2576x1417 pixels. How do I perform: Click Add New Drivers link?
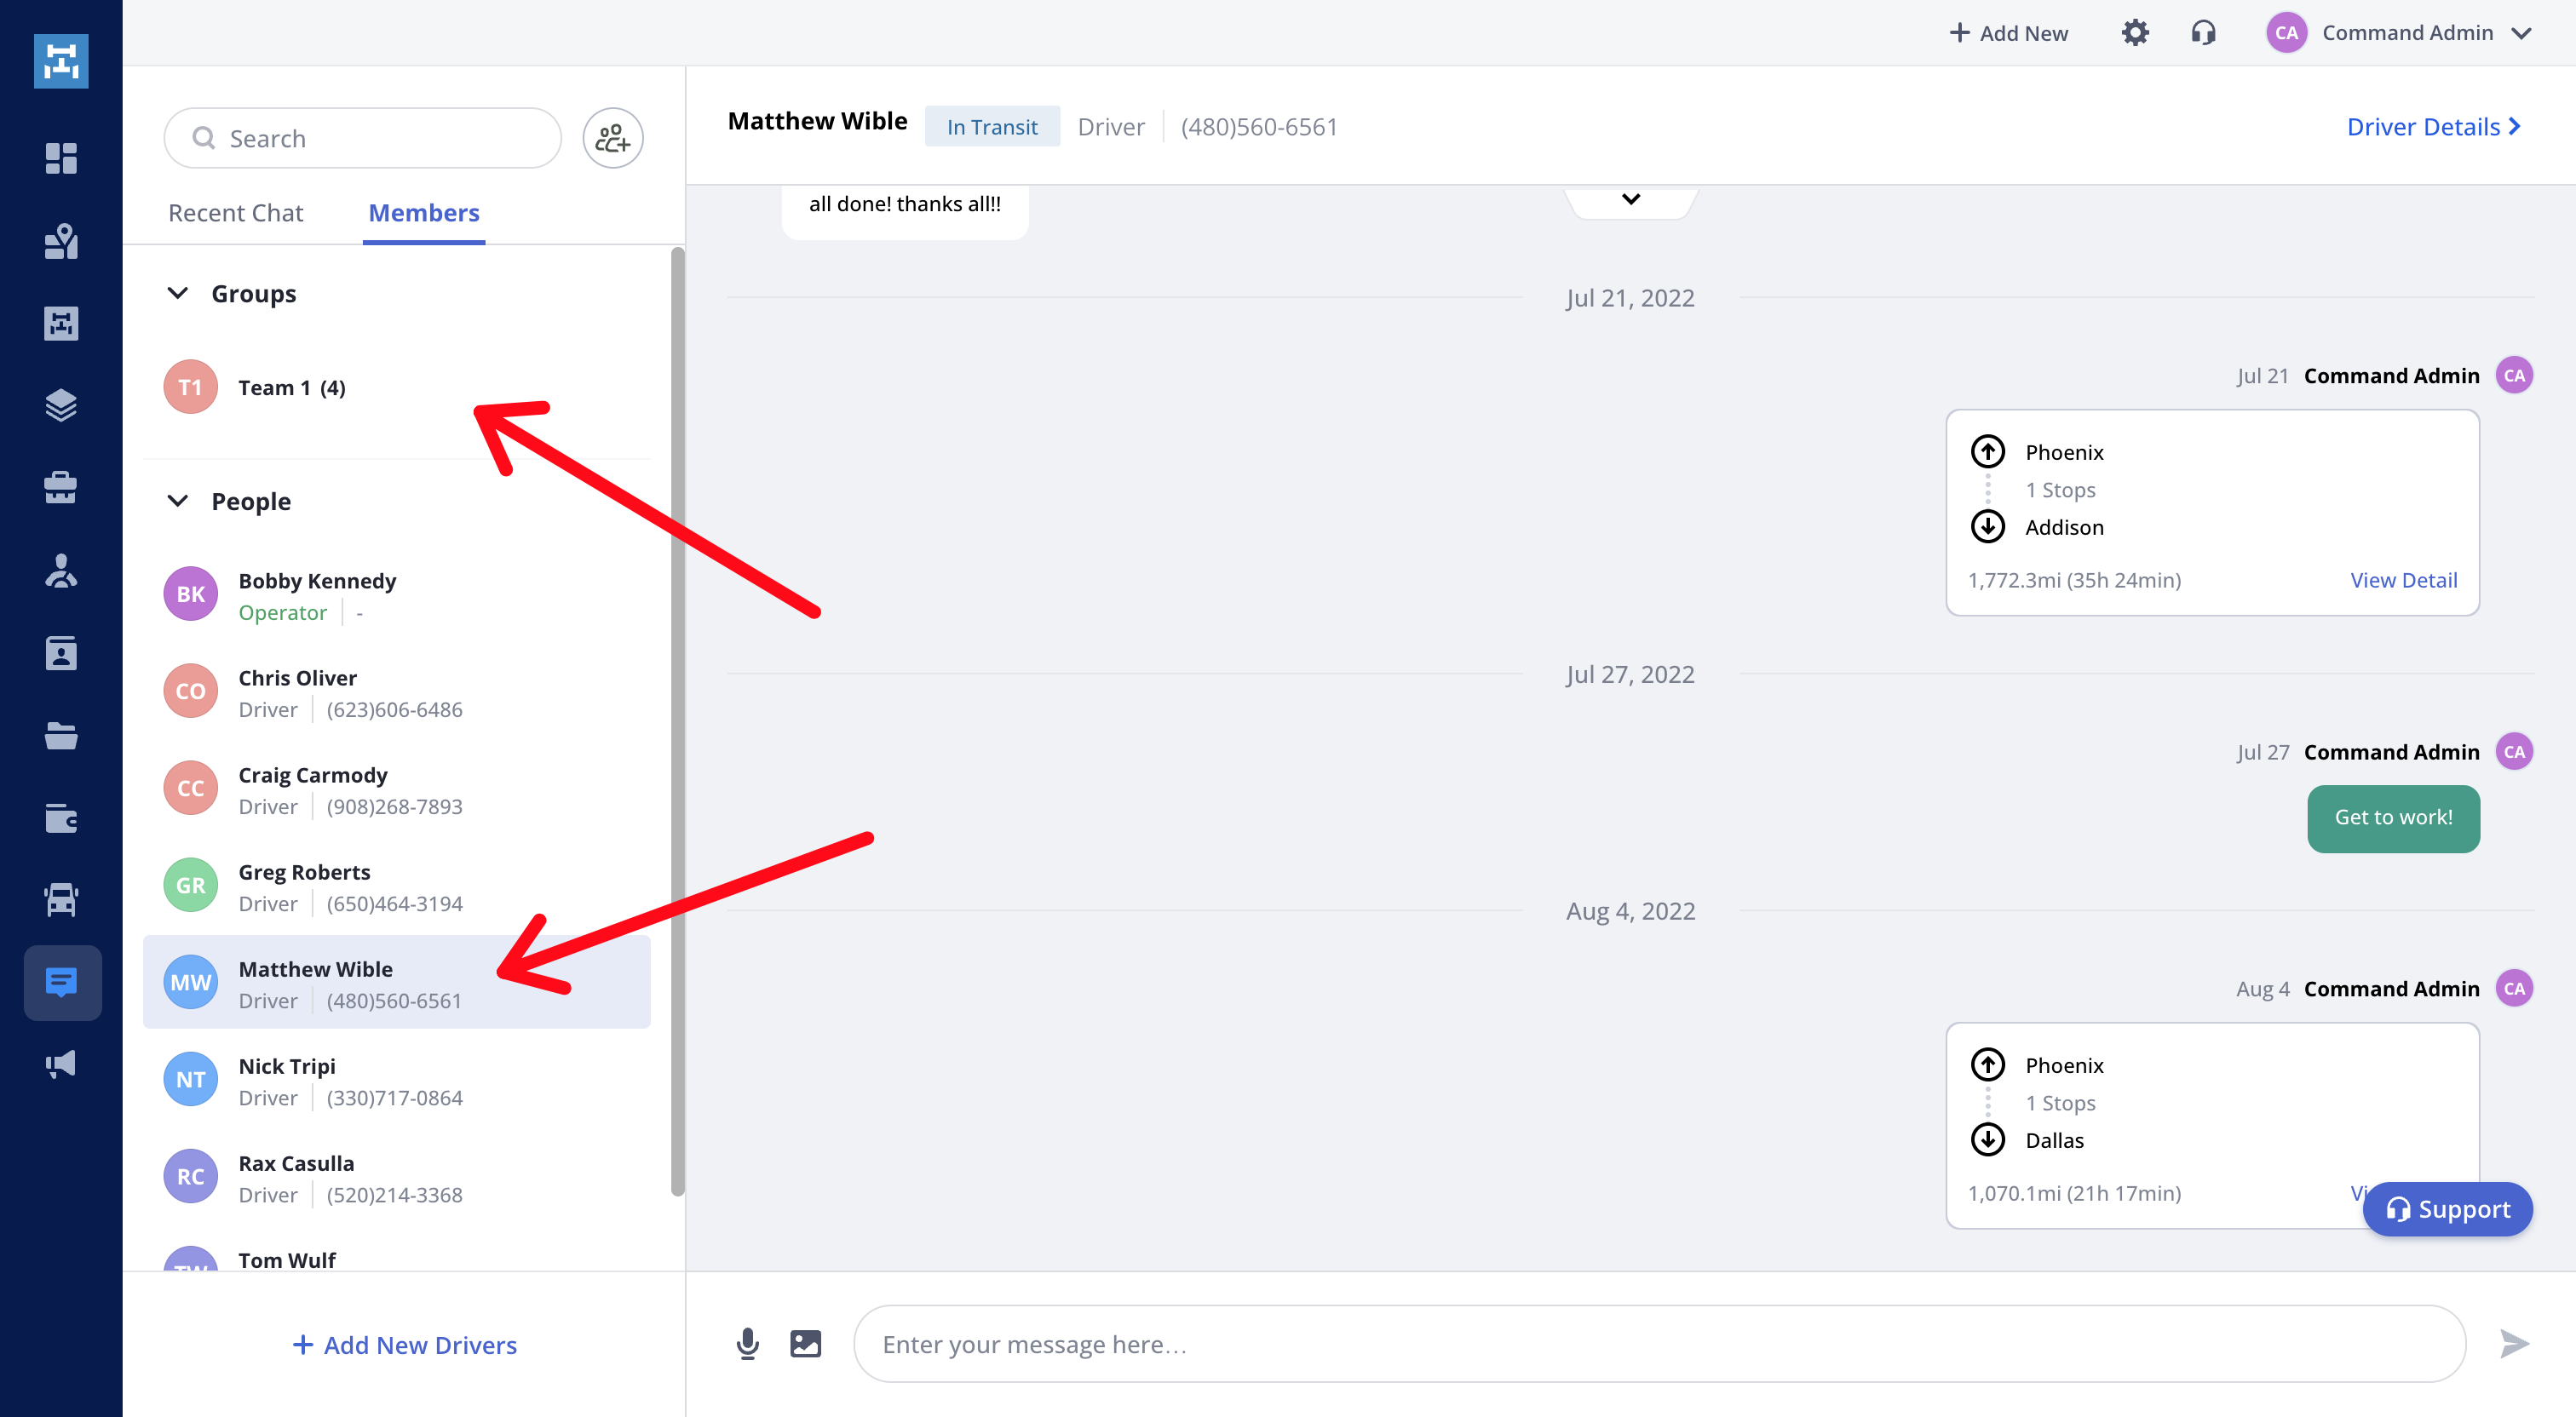tap(404, 1345)
